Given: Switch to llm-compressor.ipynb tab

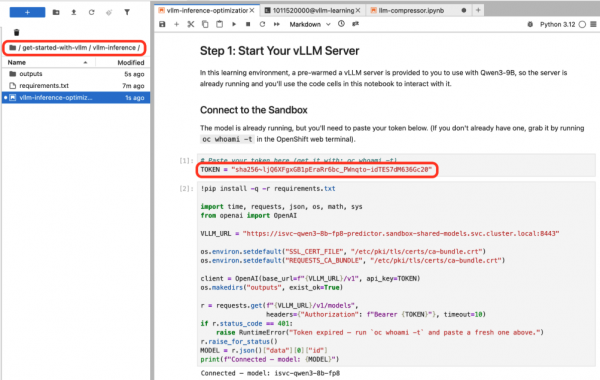Looking at the screenshot, I should point(411,10).
